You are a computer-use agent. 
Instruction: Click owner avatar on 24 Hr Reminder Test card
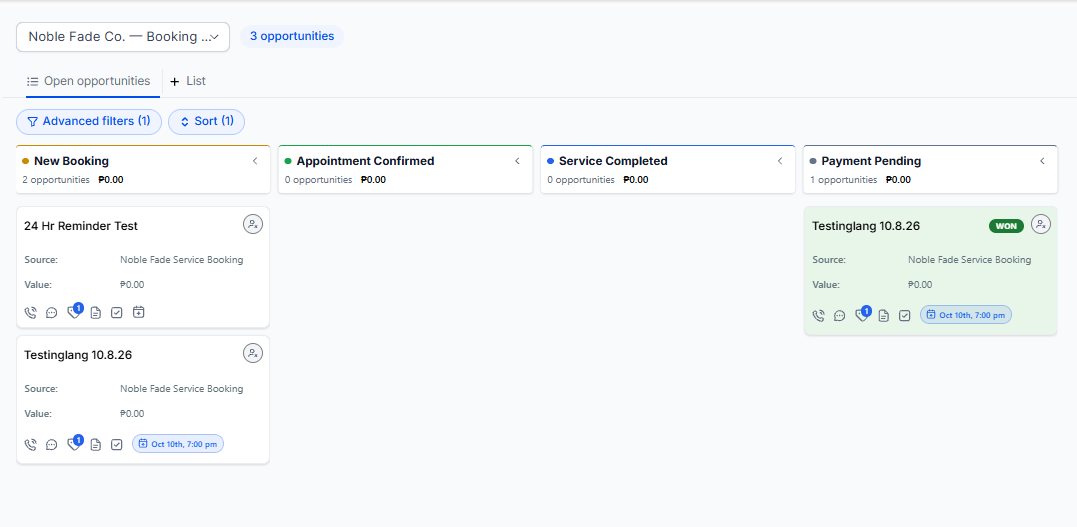pos(253,224)
